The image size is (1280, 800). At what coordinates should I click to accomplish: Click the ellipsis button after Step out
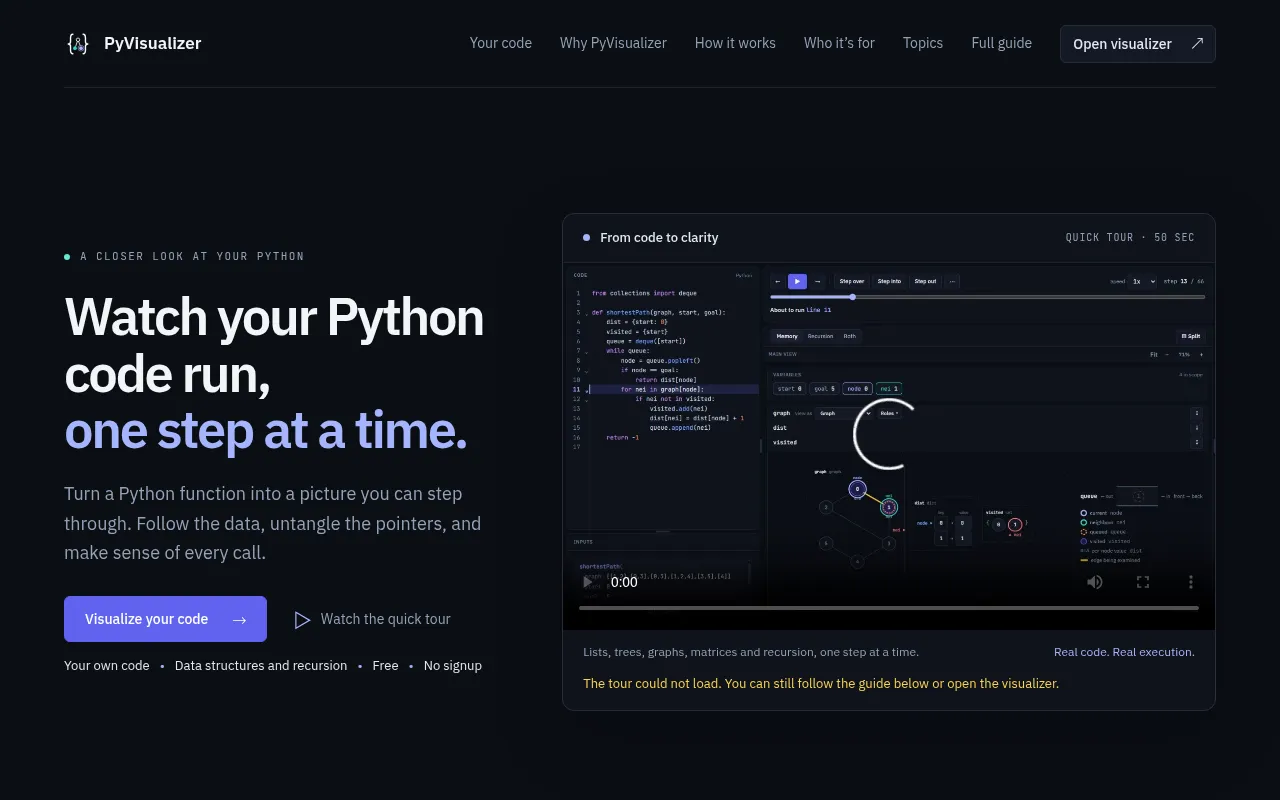pyautogui.click(x=952, y=281)
